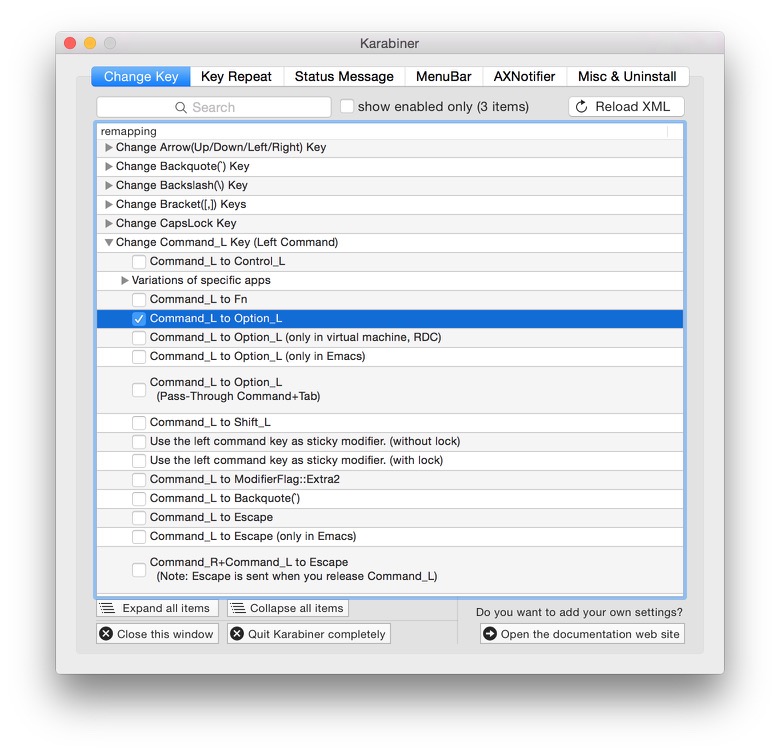Screen dimensions: 780x754
Task: Expand Change CapsLock Key
Action: click(x=108, y=223)
